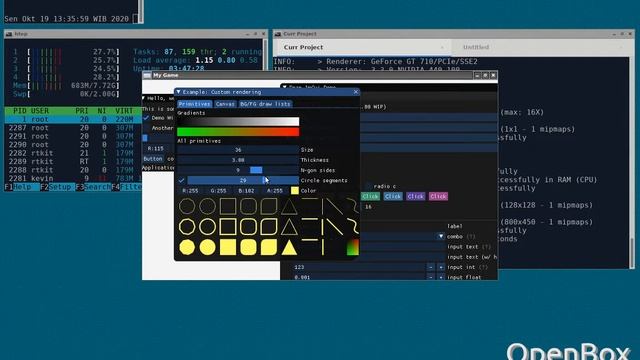Open the combo dropdown arrow
The width and height of the screenshot is (640, 360).
[441, 236]
